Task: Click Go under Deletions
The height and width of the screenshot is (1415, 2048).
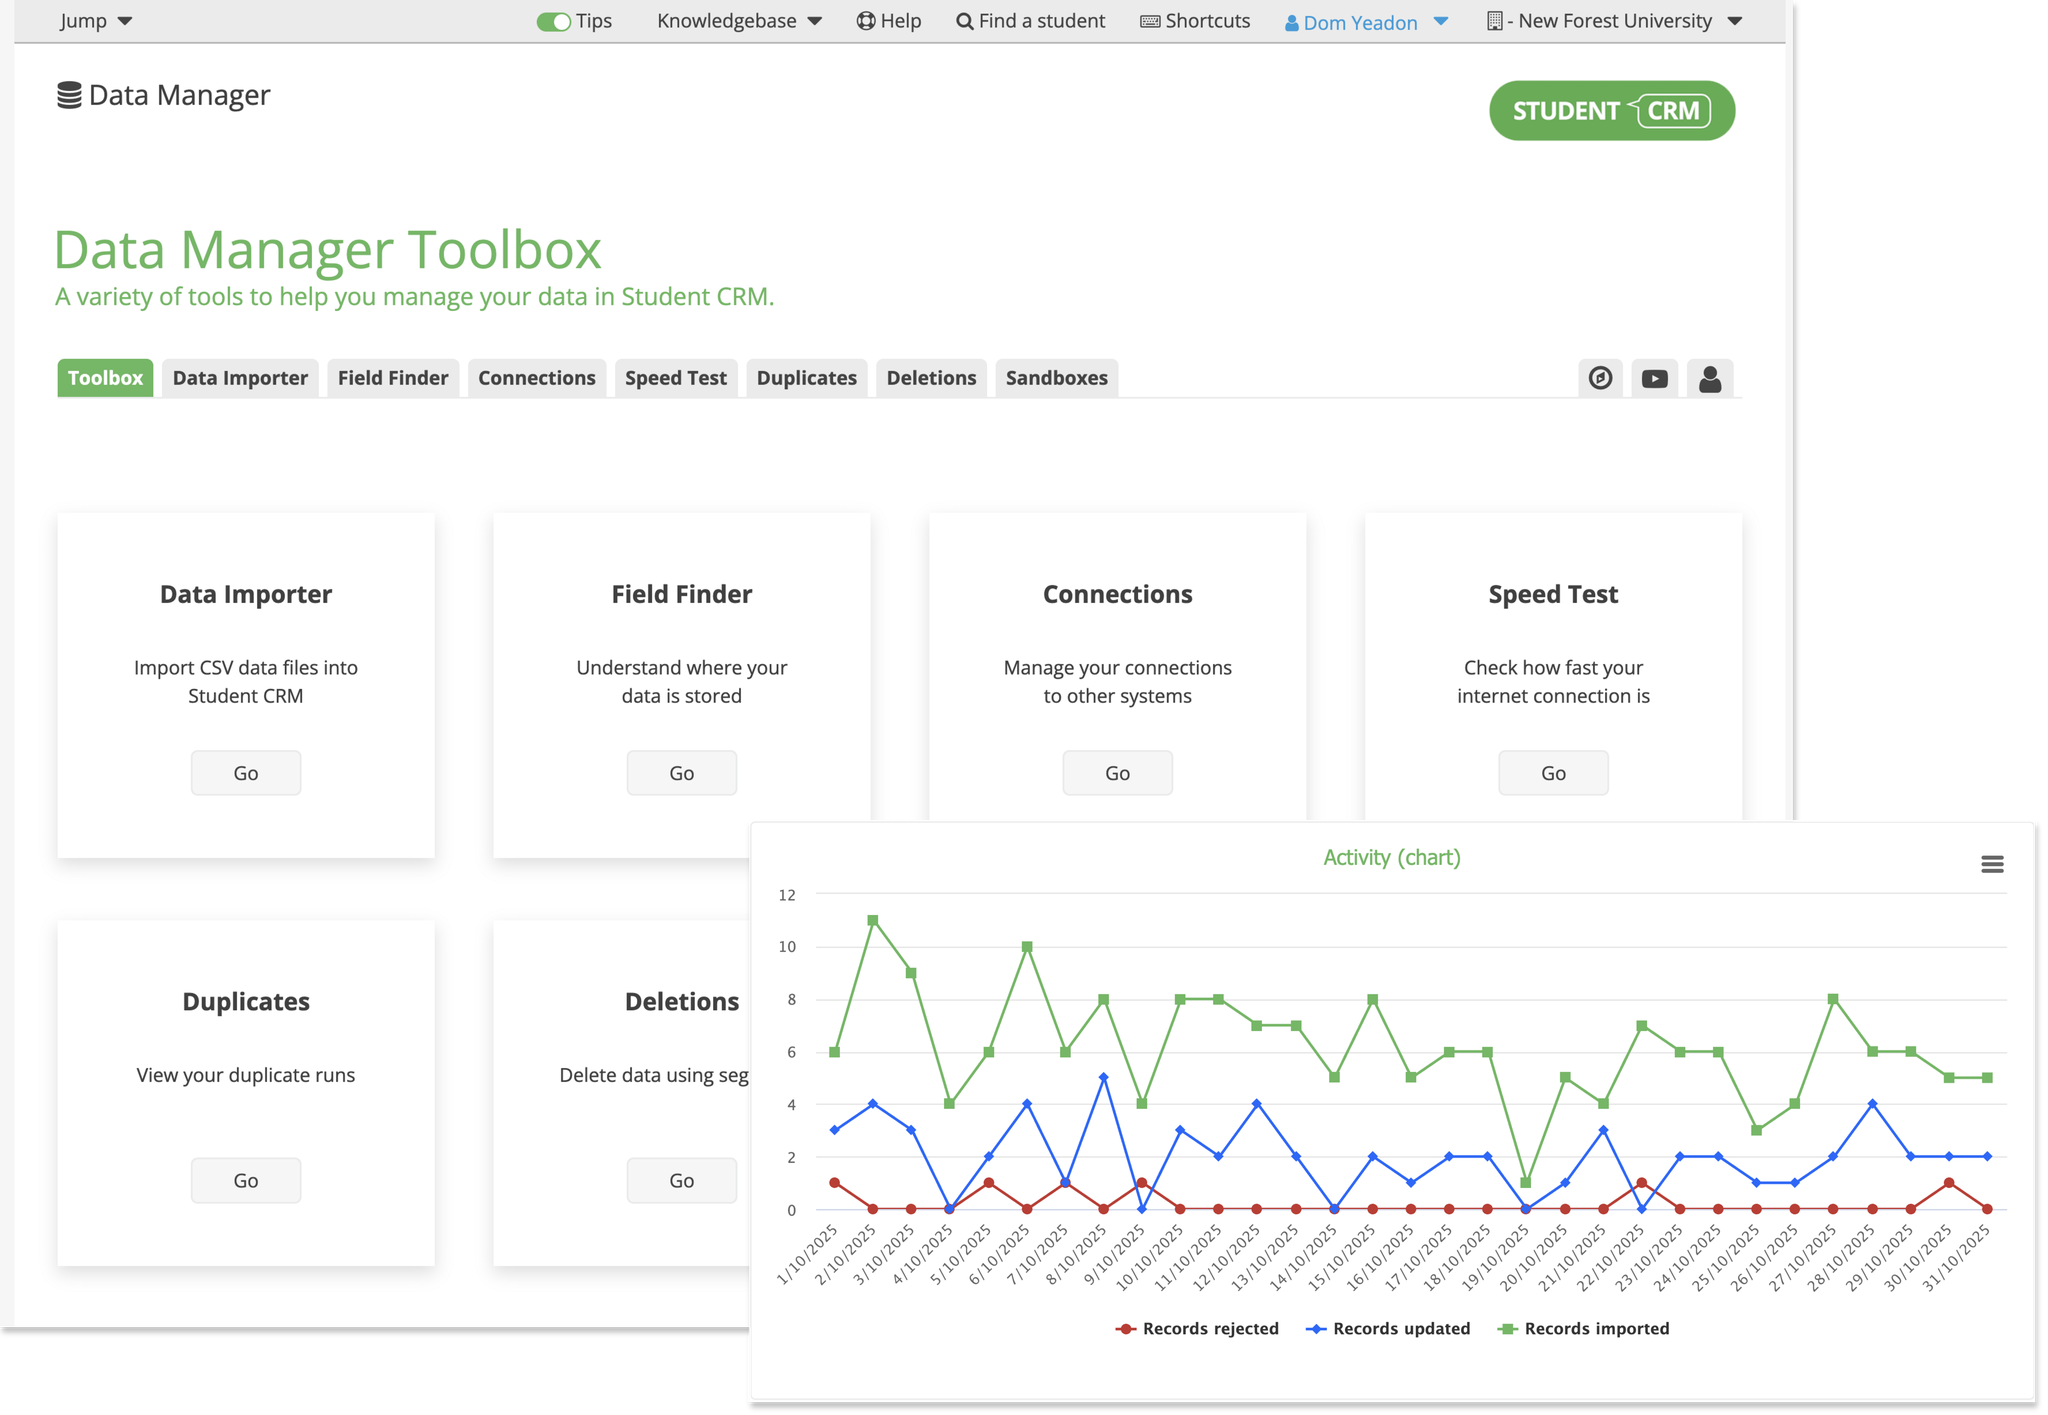Action: [x=682, y=1180]
